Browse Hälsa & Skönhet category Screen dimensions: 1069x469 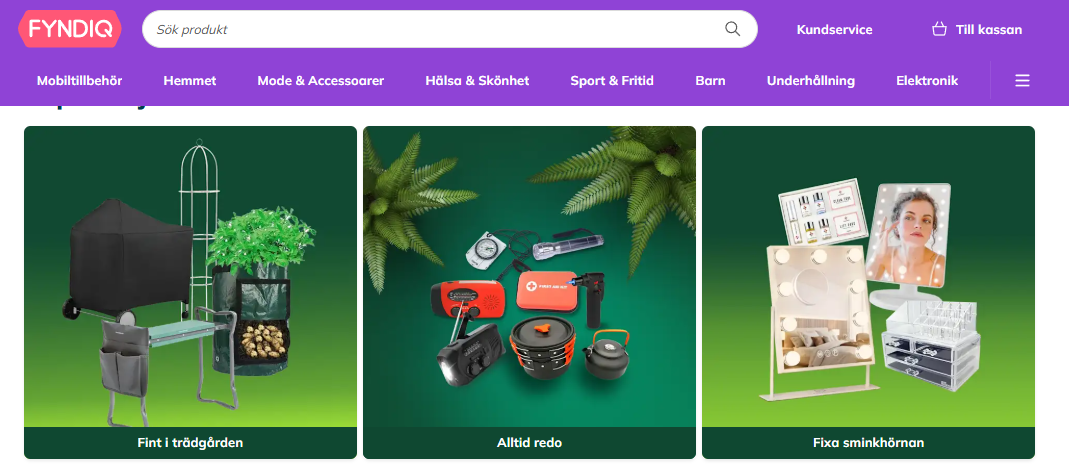tap(477, 81)
